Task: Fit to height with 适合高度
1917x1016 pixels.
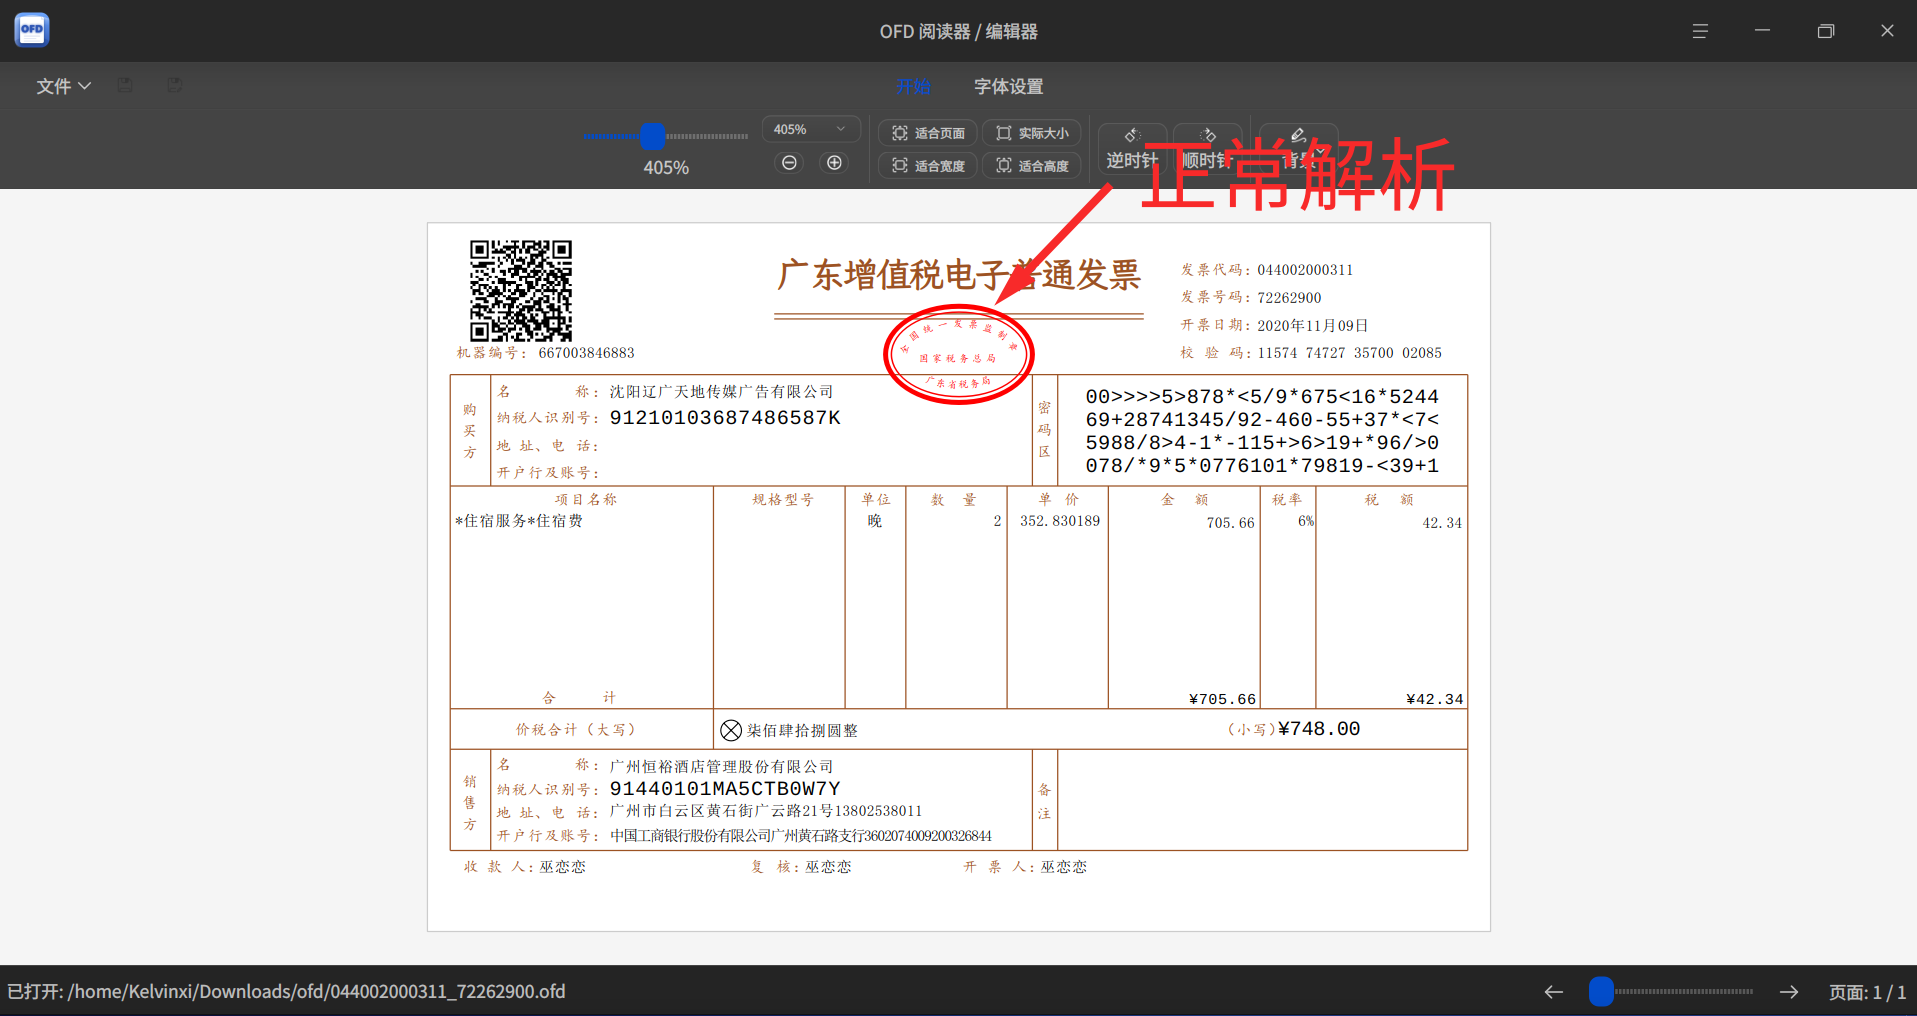Action: 1032,166
